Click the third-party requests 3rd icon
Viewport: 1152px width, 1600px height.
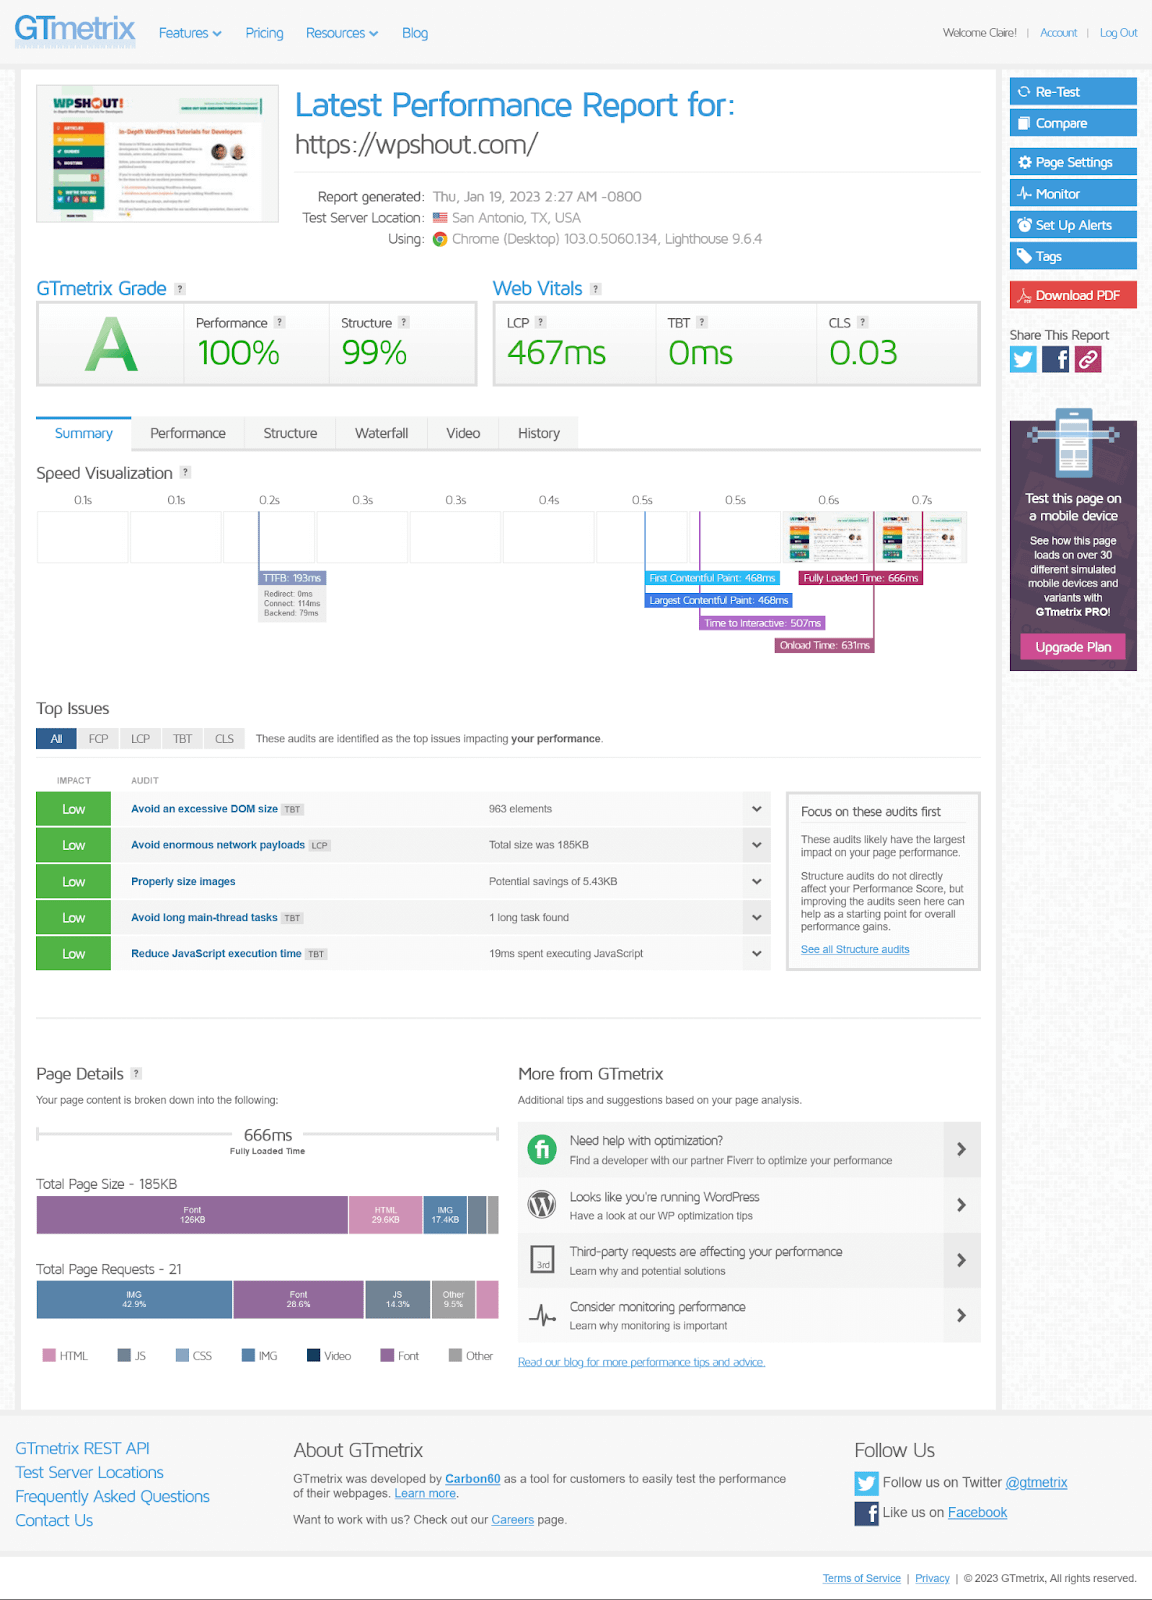tap(542, 1260)
